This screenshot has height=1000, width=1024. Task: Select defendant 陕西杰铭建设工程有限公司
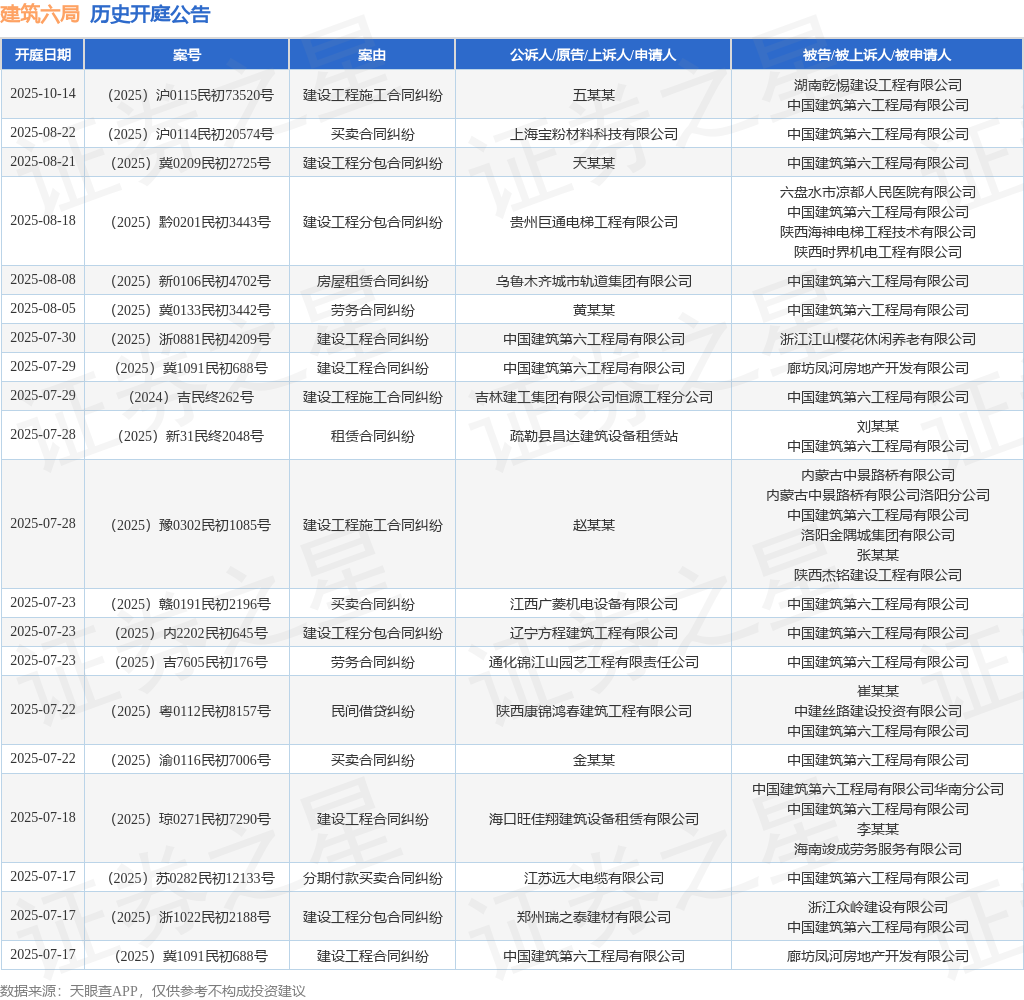coord(878,575)
